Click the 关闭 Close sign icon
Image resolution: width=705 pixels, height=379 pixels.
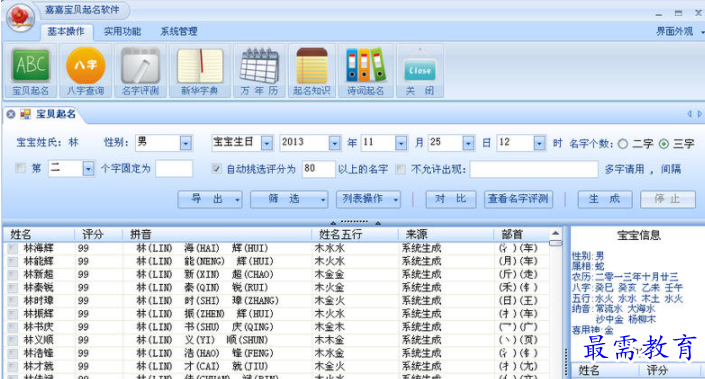coord(419,71)
